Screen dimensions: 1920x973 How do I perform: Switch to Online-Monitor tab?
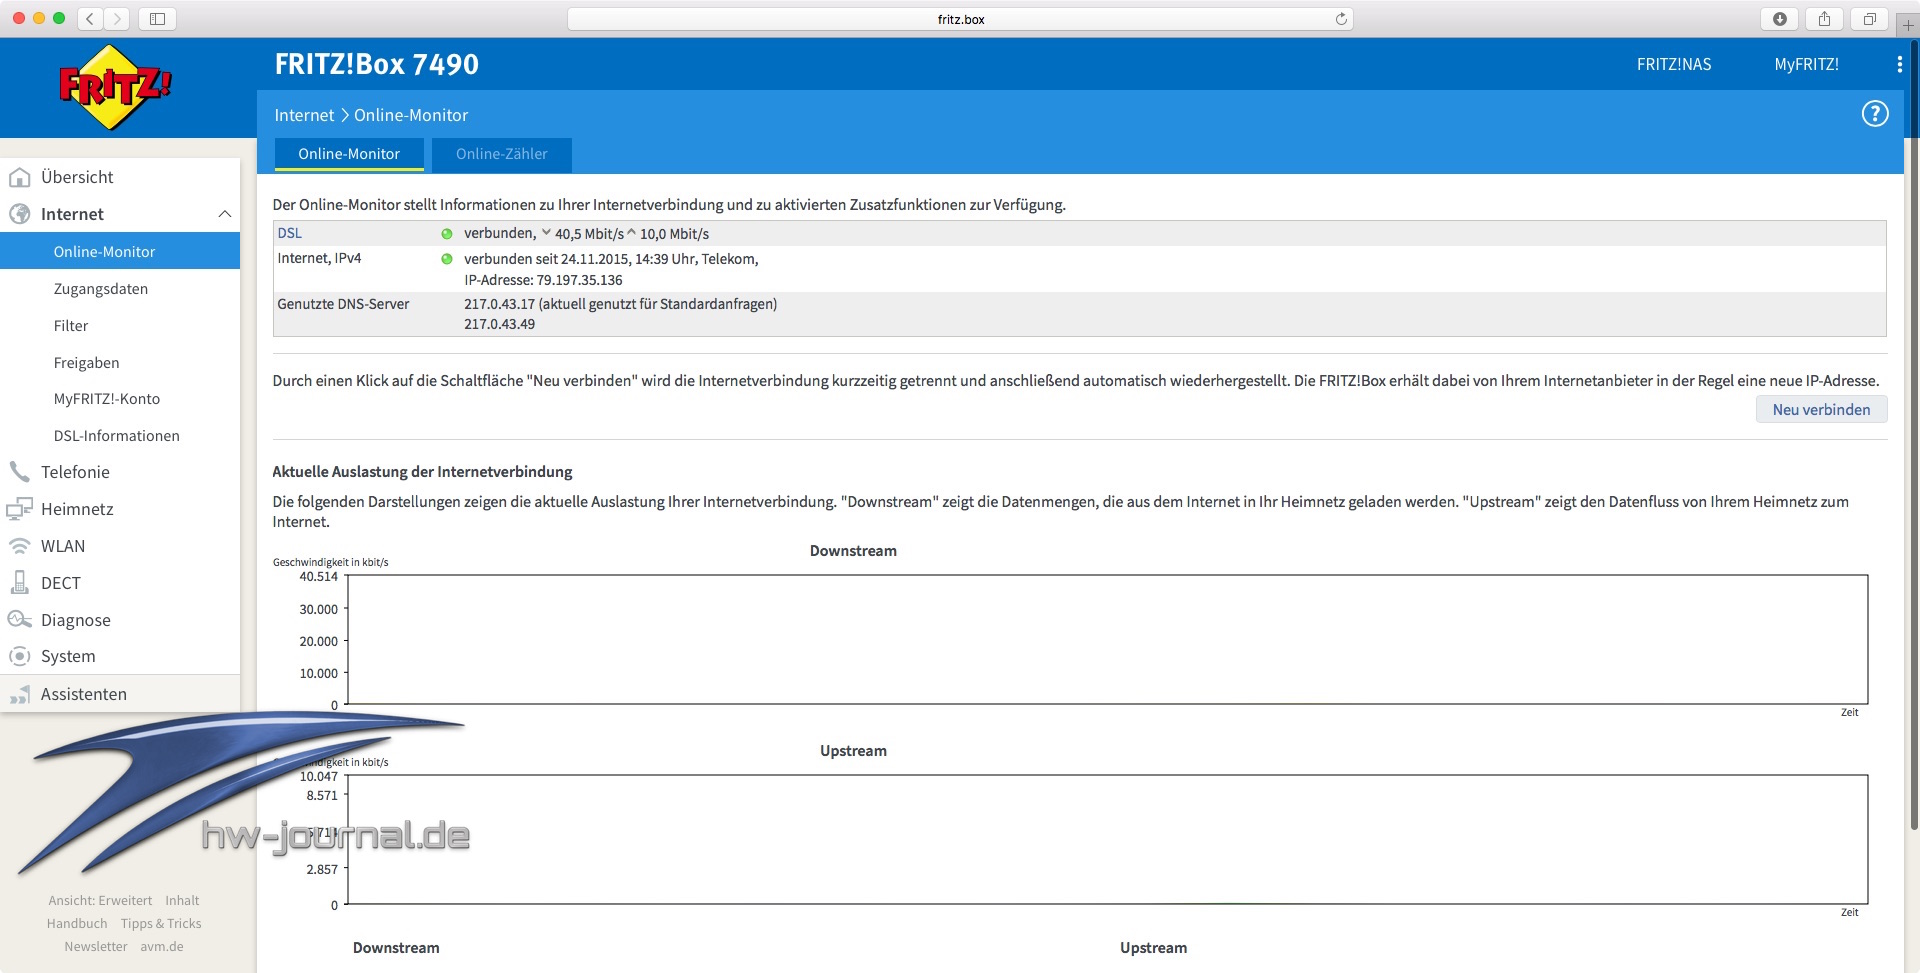349,154
